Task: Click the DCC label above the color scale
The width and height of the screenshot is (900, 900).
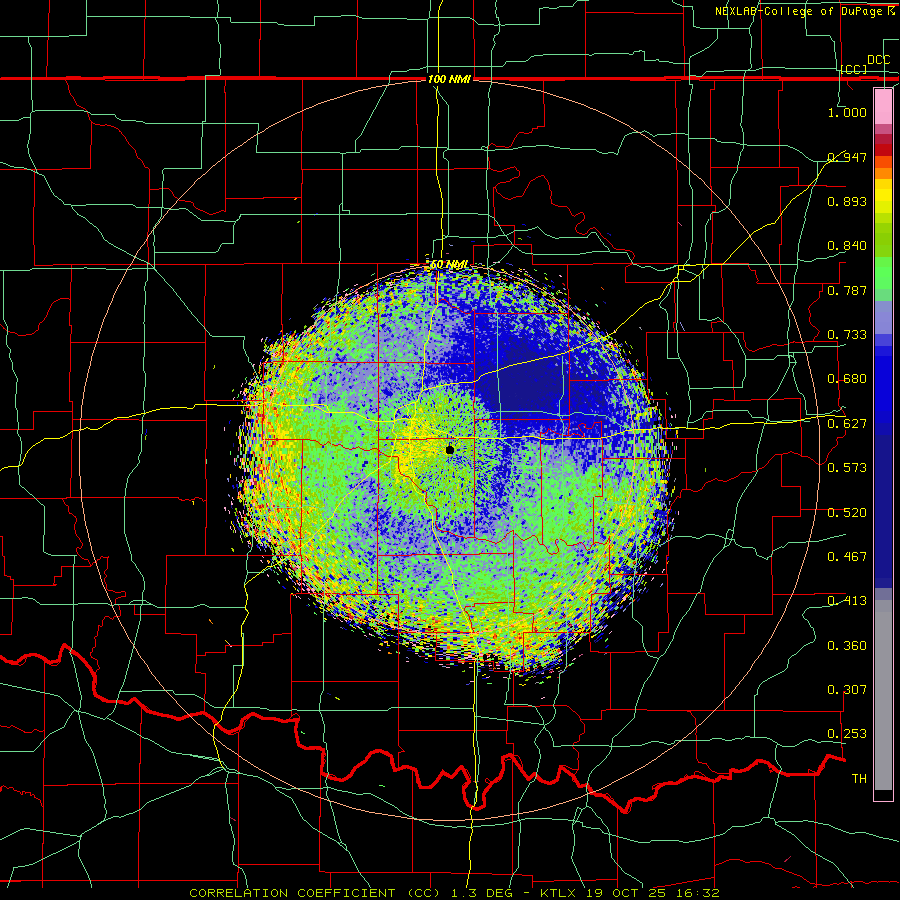Action: click(x=878, y=60)
